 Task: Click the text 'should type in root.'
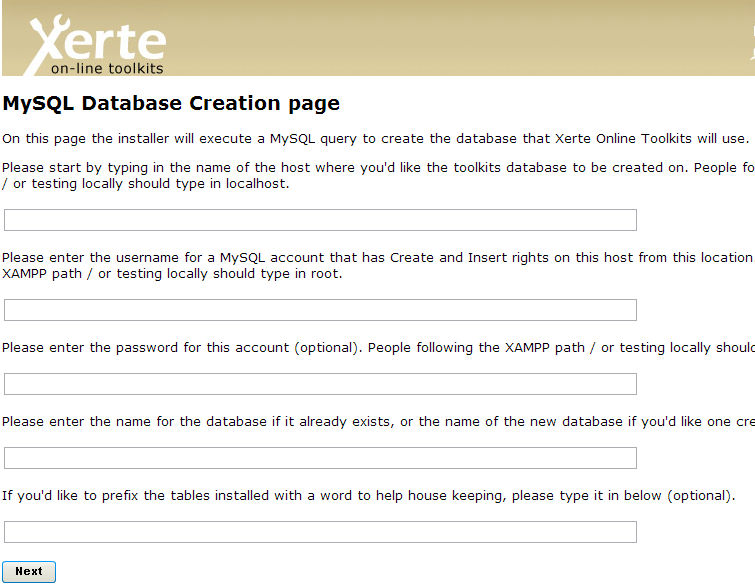[x=277, y=274]
